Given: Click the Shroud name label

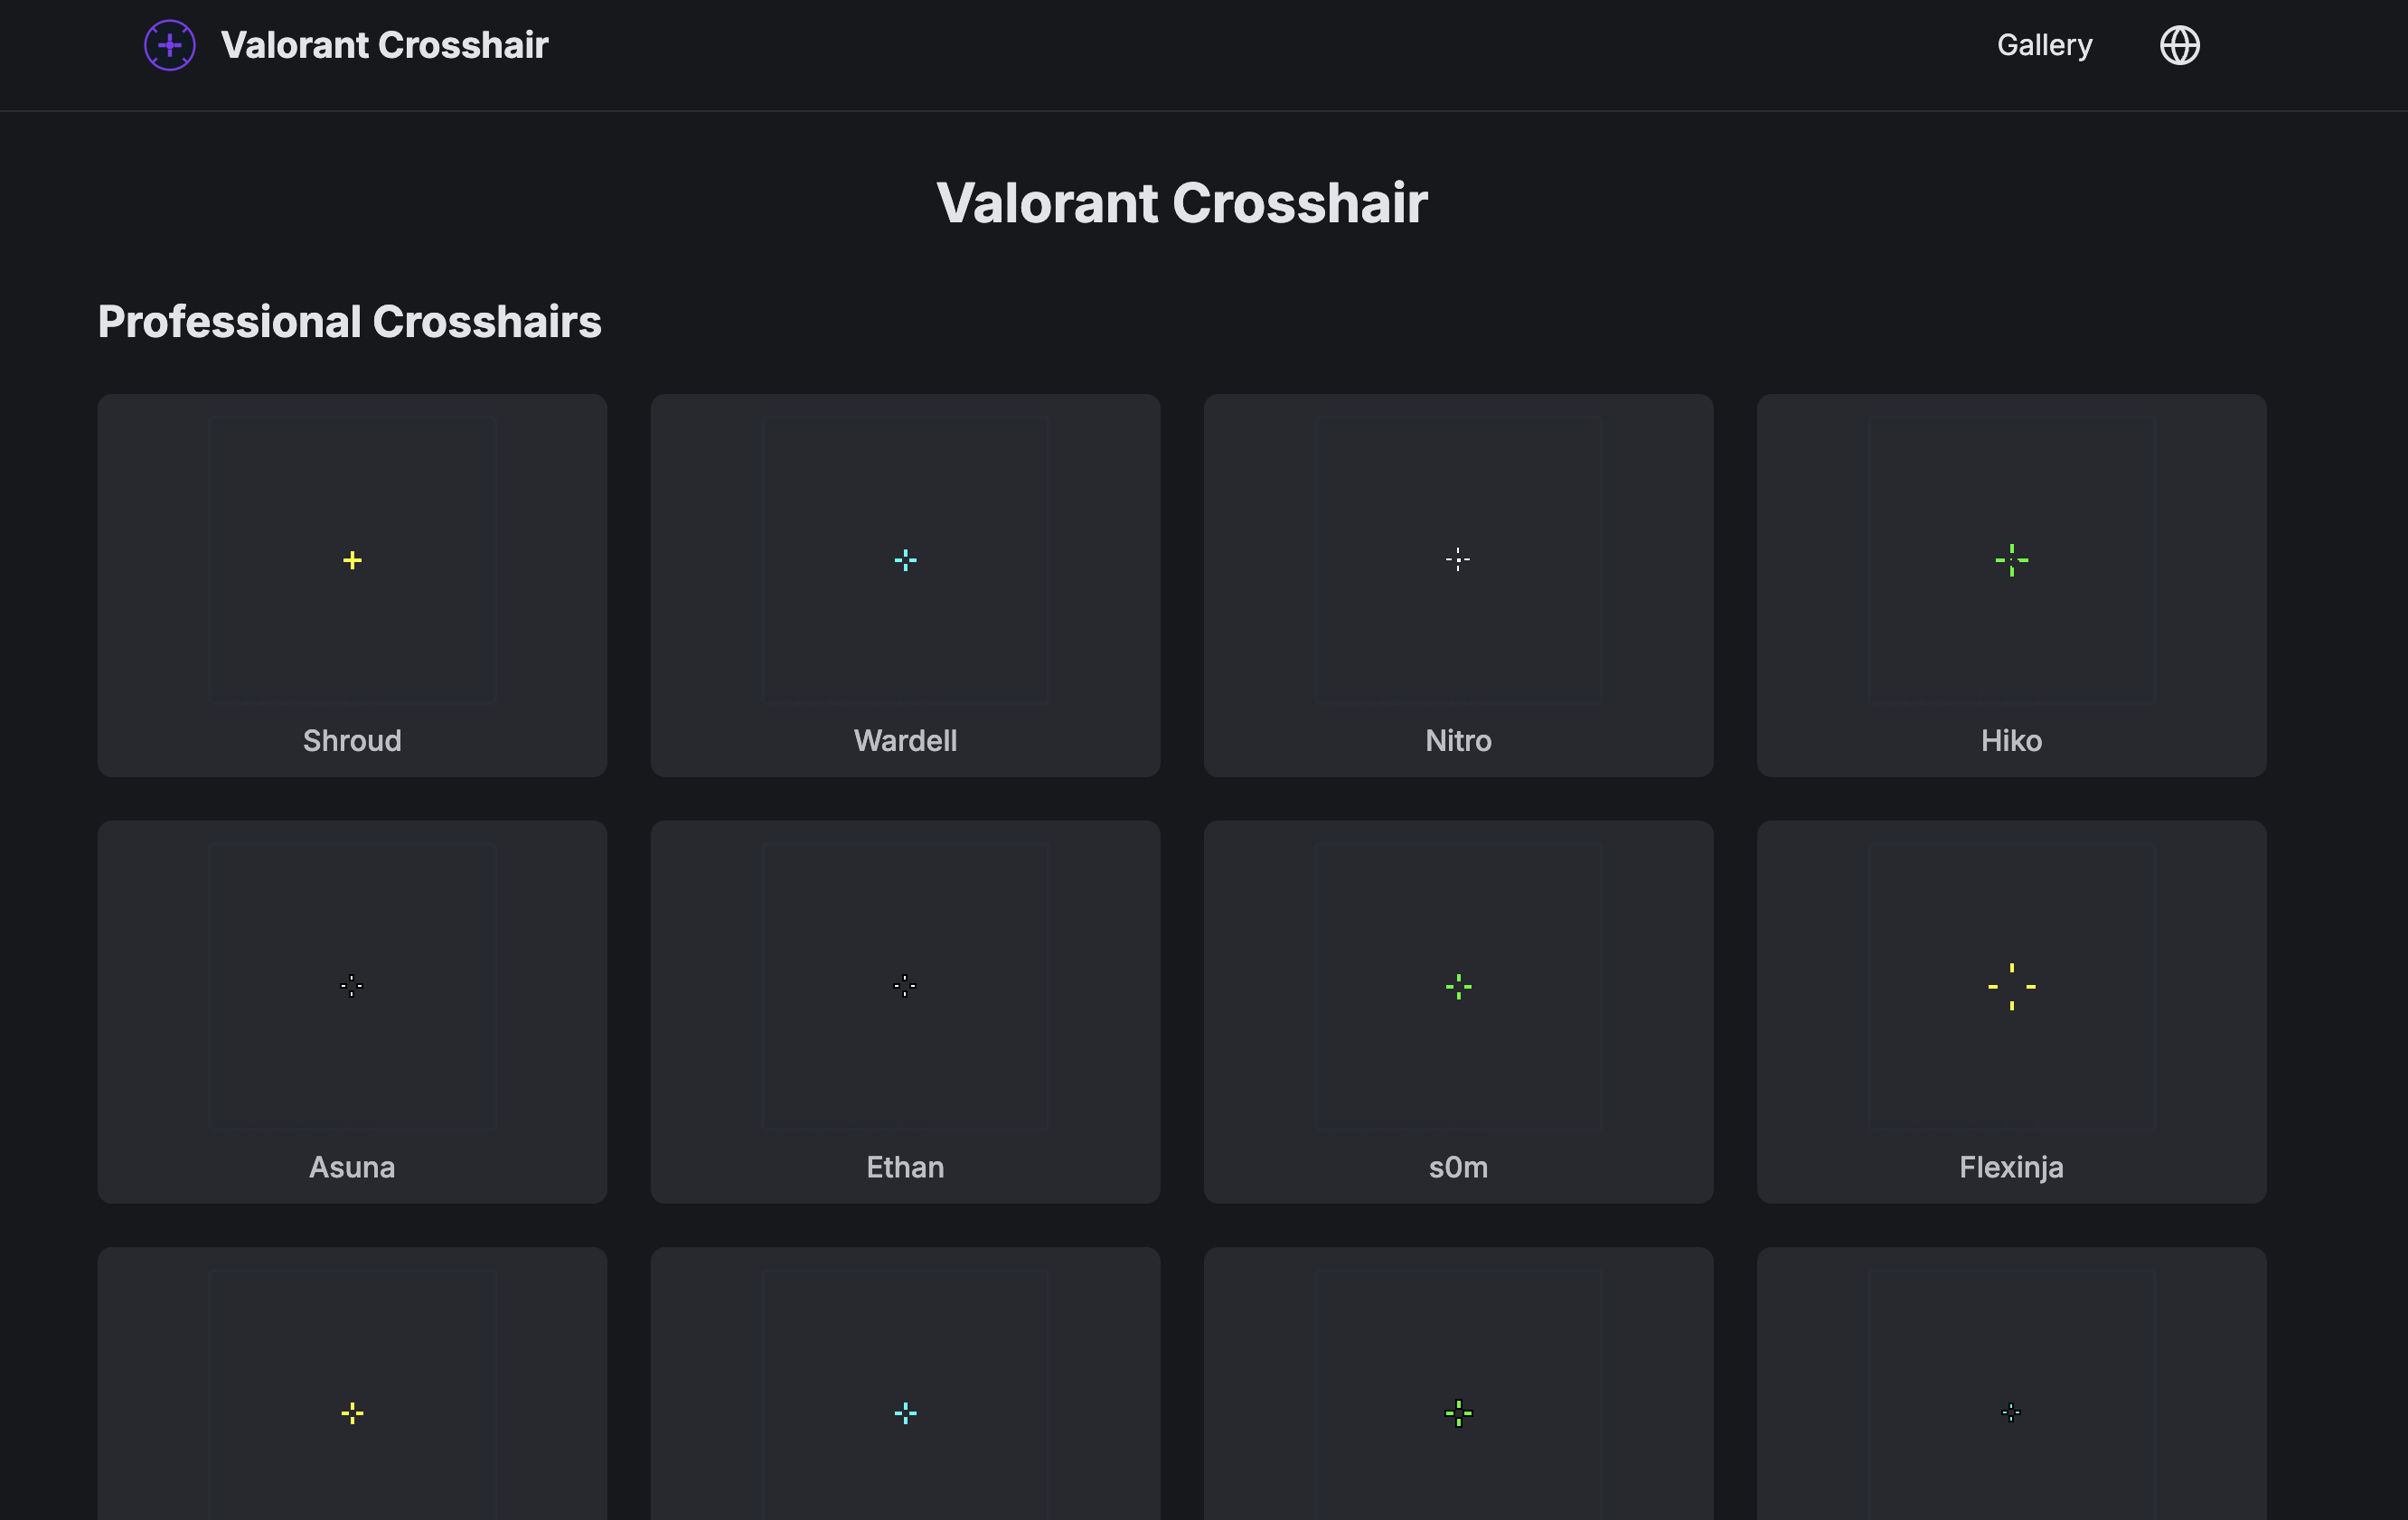Looking at the screenshot, I should coord(352,741).
